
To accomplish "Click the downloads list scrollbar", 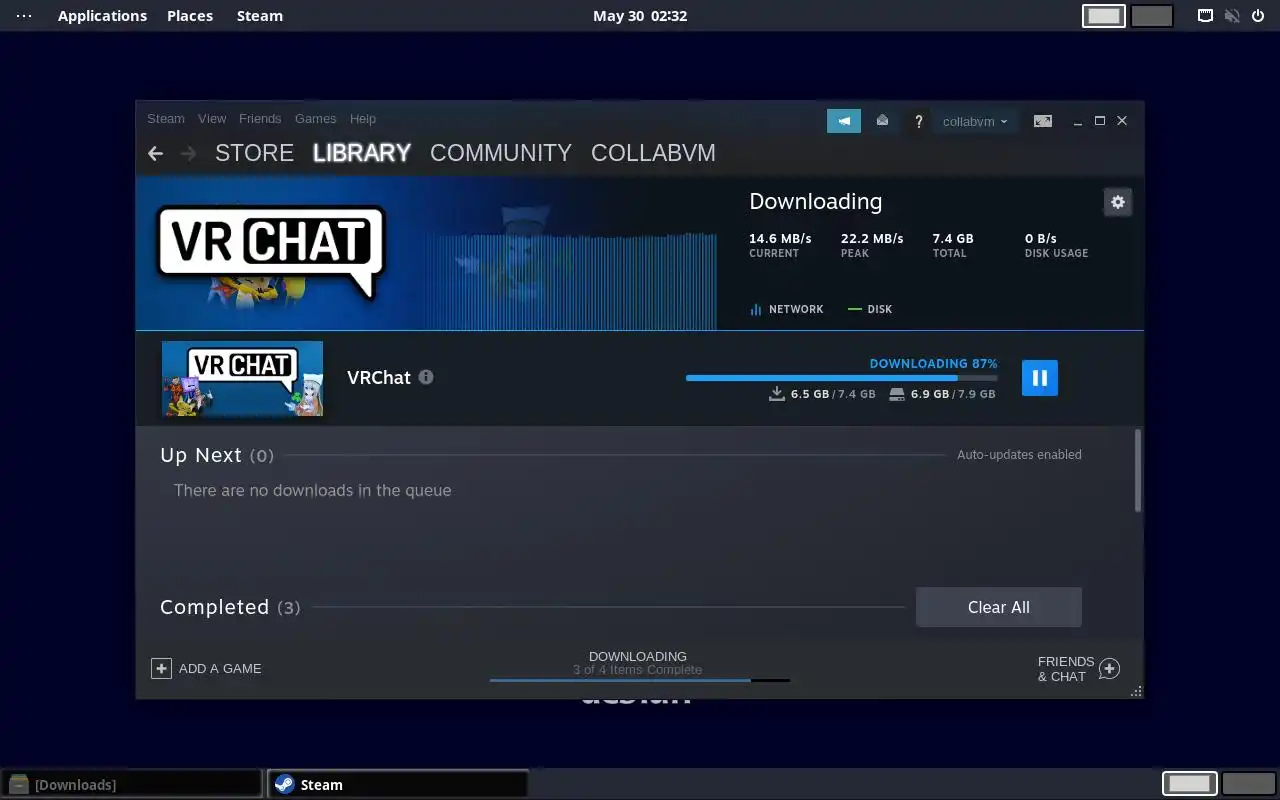I will click(1138, 470).
